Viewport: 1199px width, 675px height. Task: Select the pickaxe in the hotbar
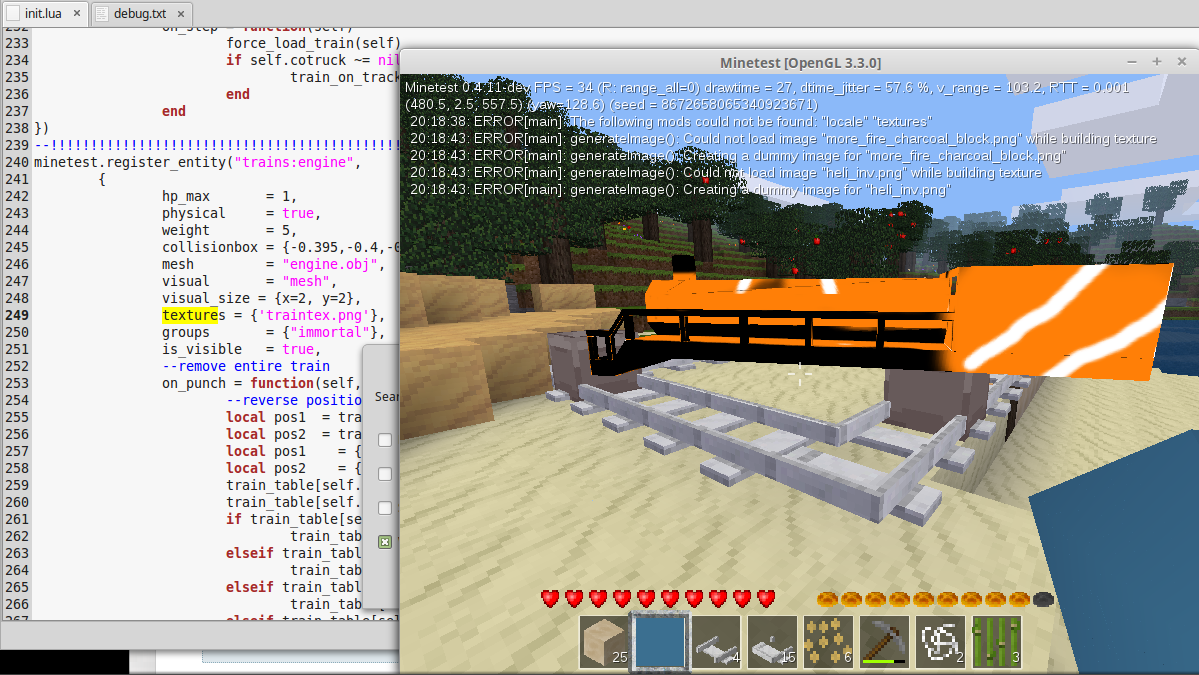click(x=882, y=640)
